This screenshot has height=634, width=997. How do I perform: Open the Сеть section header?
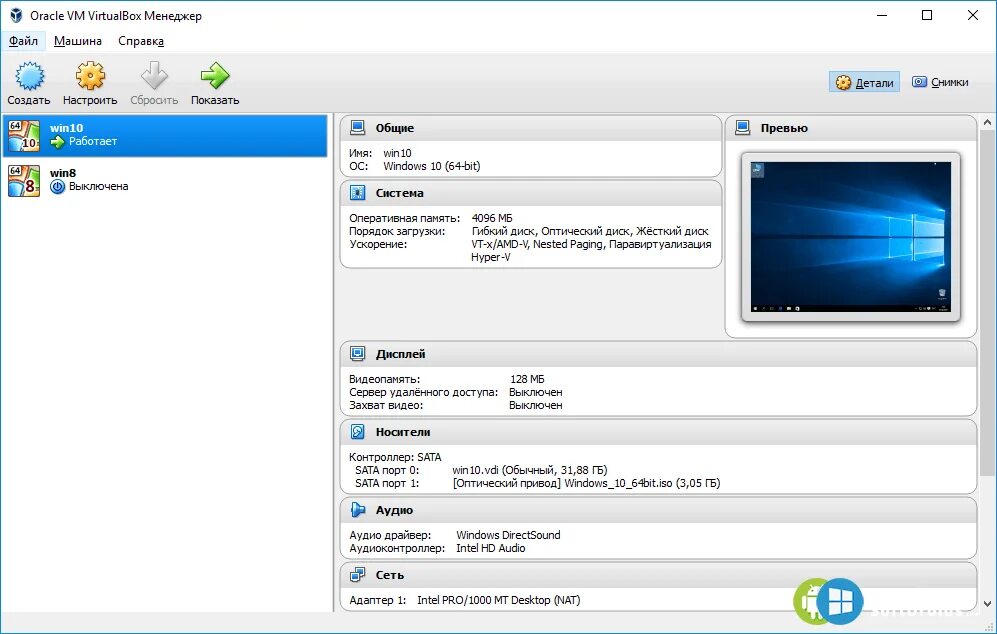coord(659,575)
